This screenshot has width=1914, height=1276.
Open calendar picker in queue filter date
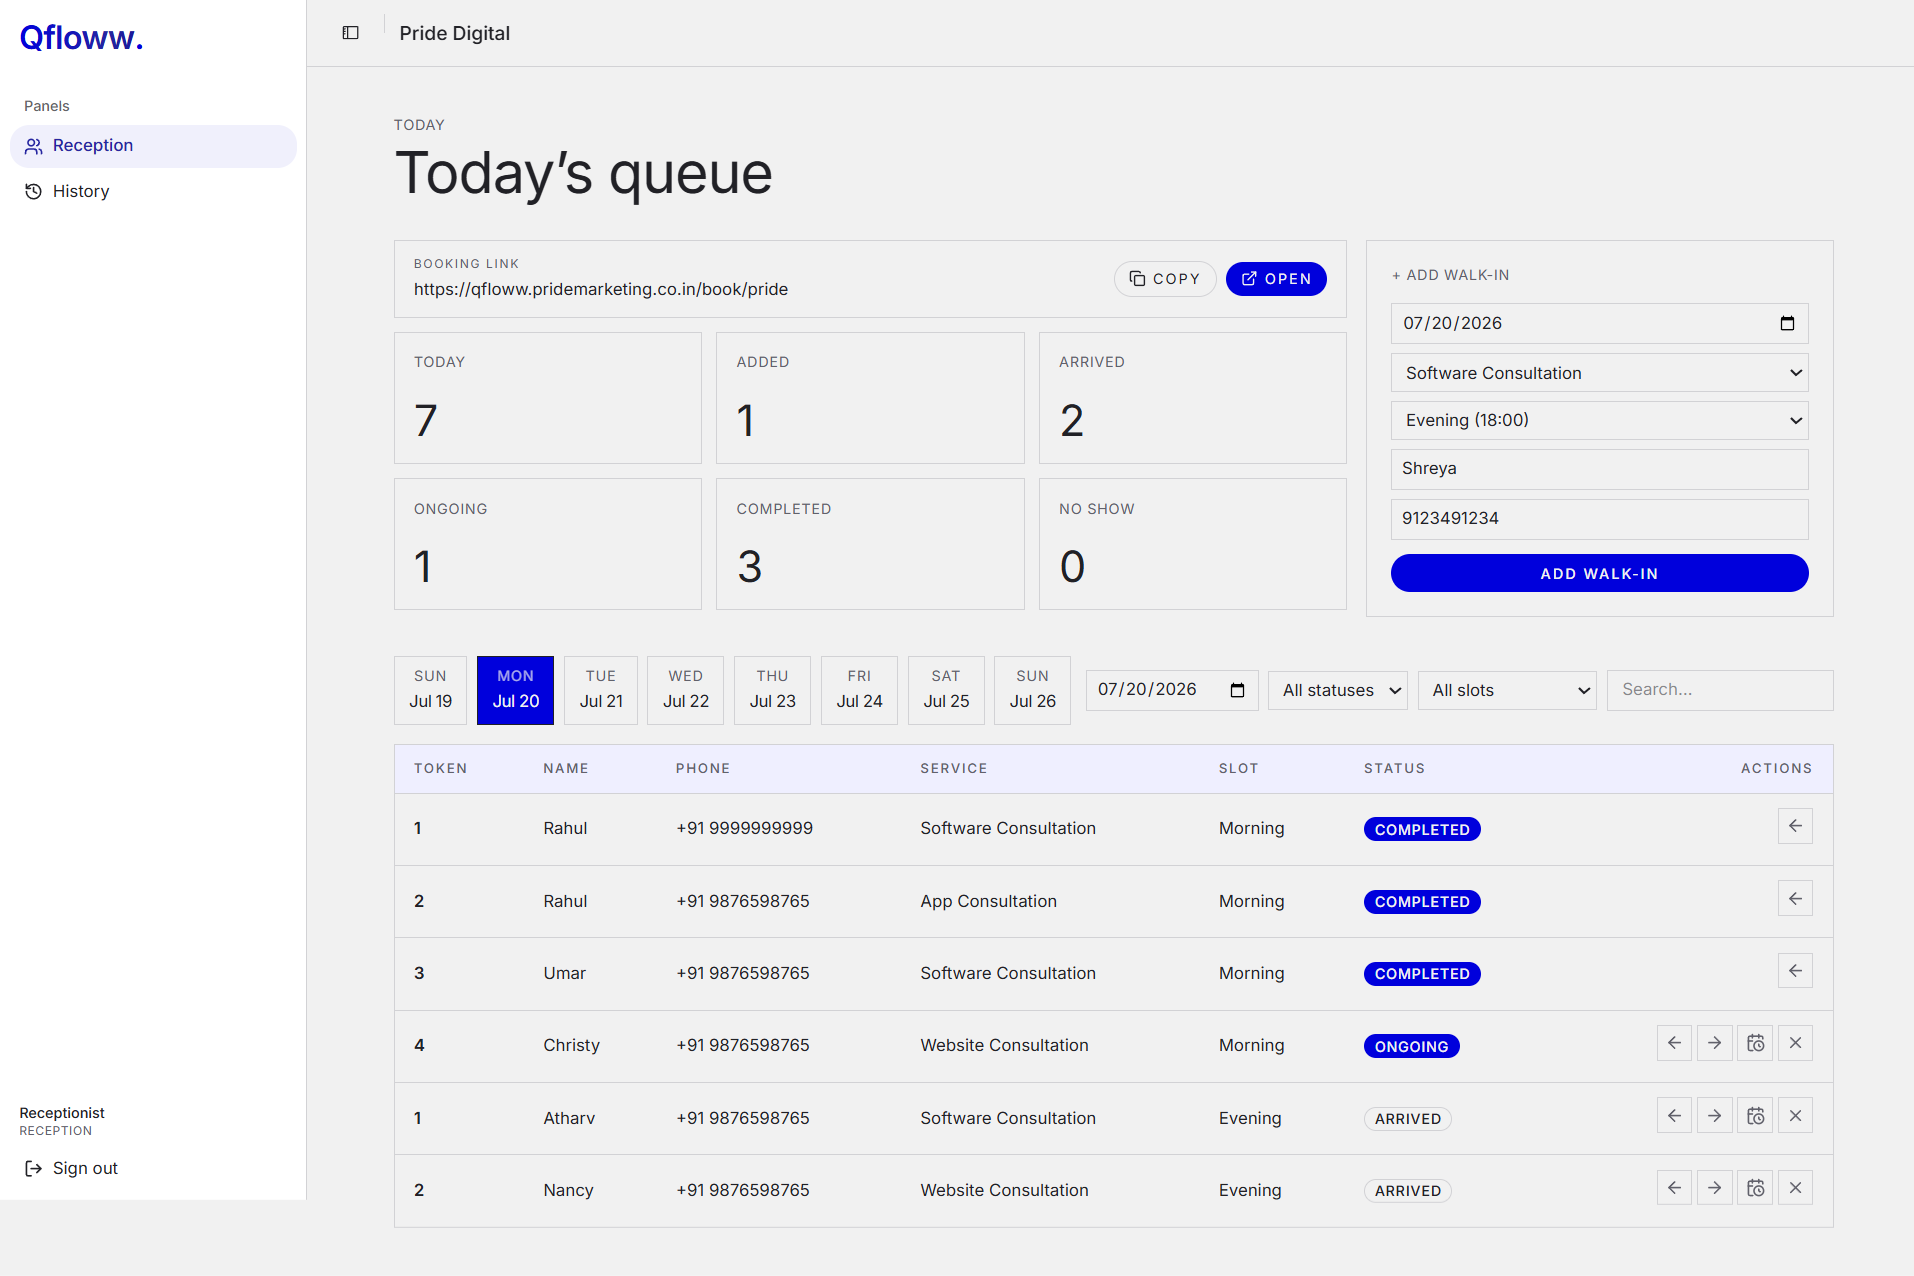pyautogui.click(x=1237, y=690)
